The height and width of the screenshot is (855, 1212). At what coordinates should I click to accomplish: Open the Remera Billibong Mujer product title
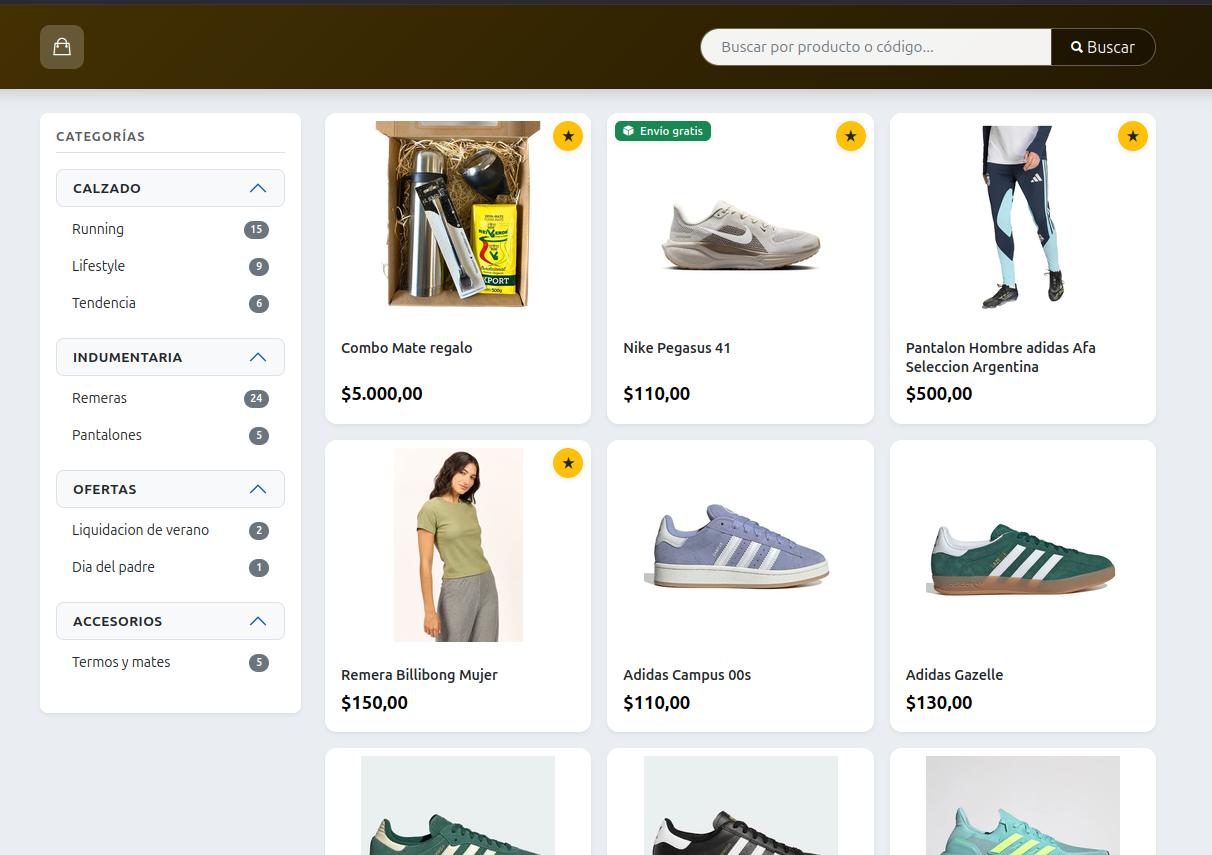419,675
